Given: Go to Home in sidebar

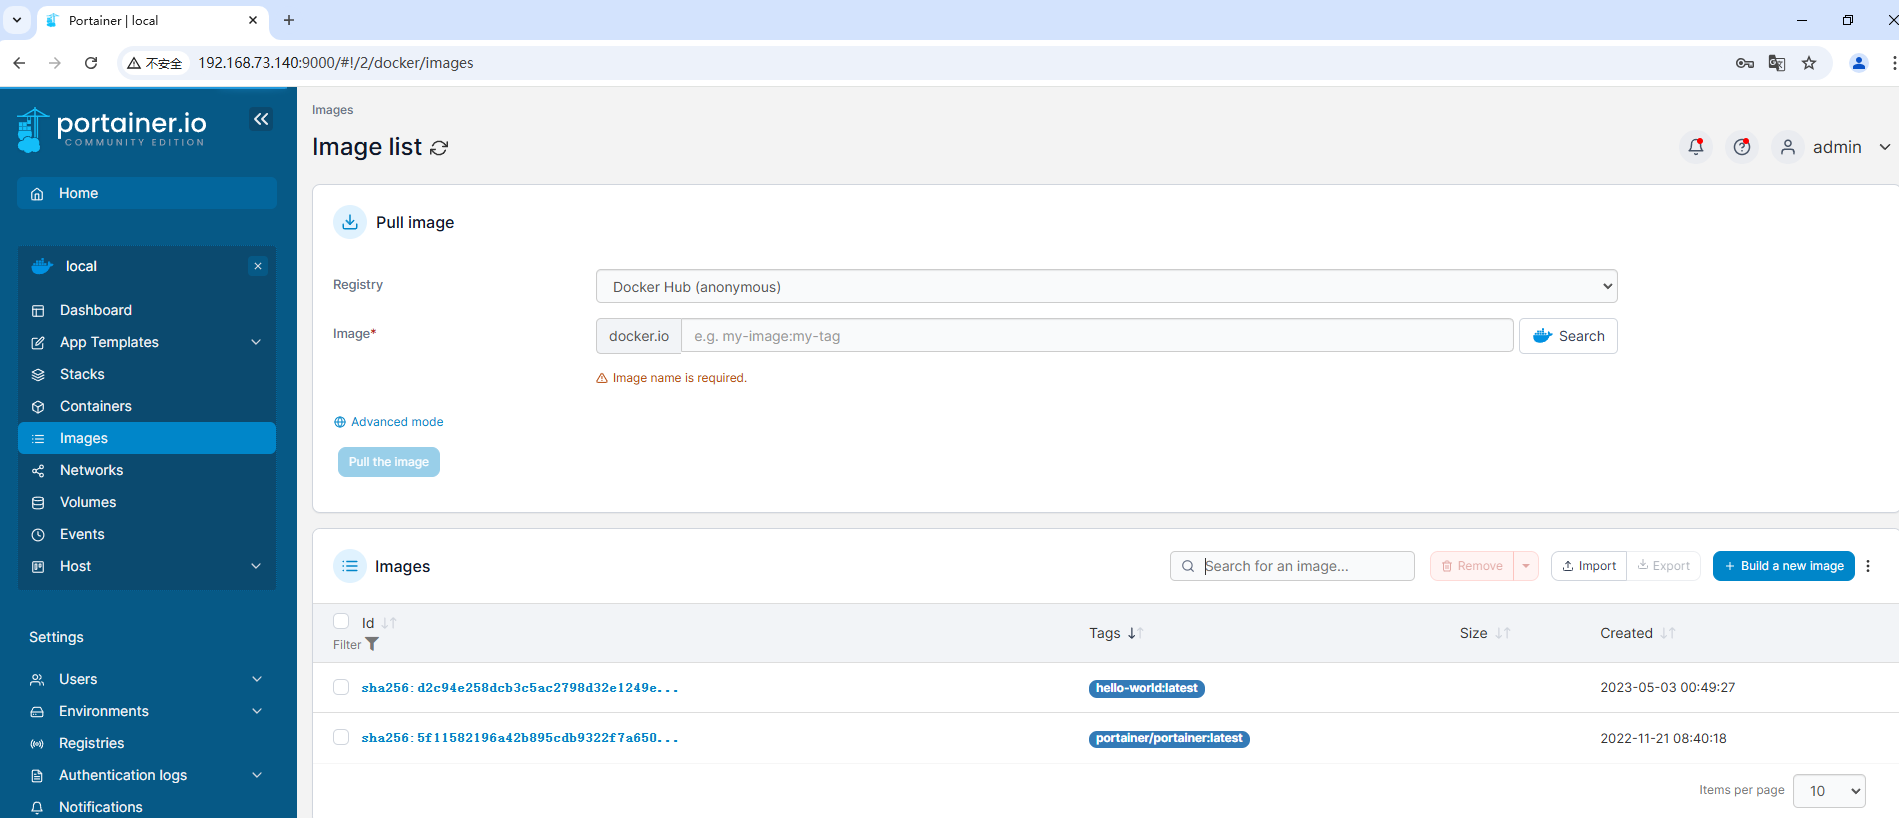Looking at the screenshot, I should pyautogui.click(x=147, y=193).
